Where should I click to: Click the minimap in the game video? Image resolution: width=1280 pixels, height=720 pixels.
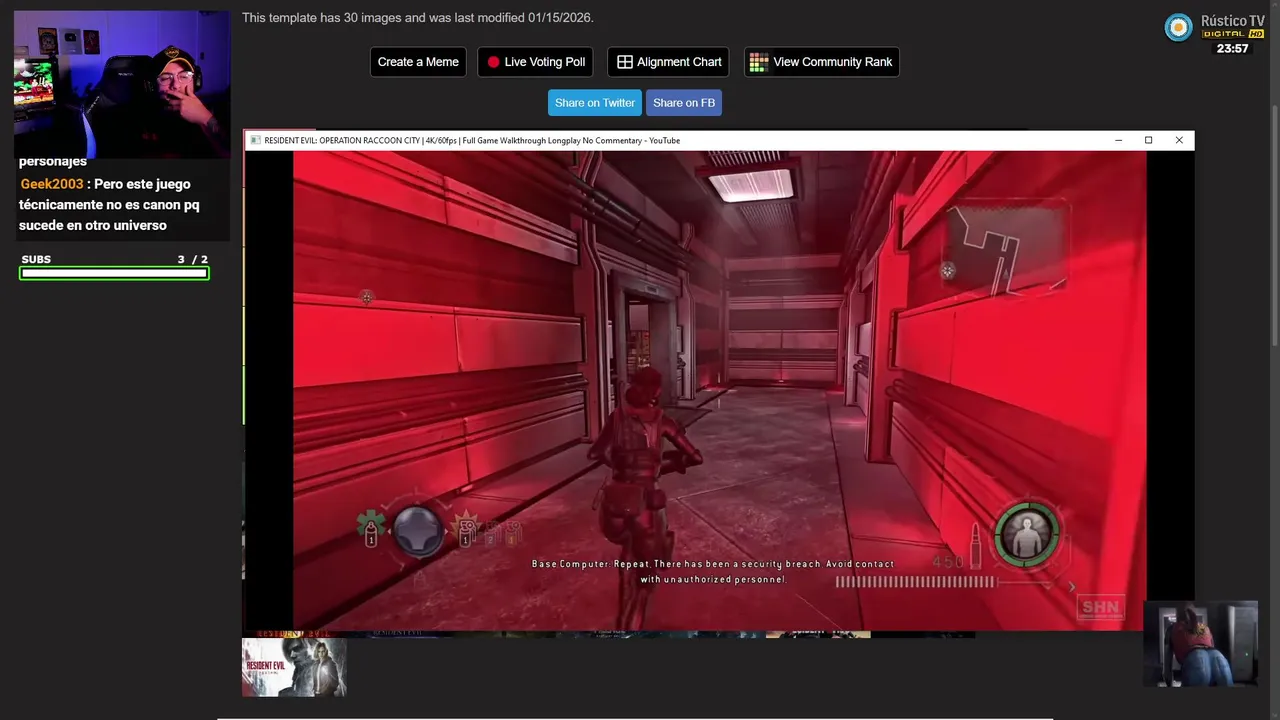pyautogui.click(x=1008, y=248)
